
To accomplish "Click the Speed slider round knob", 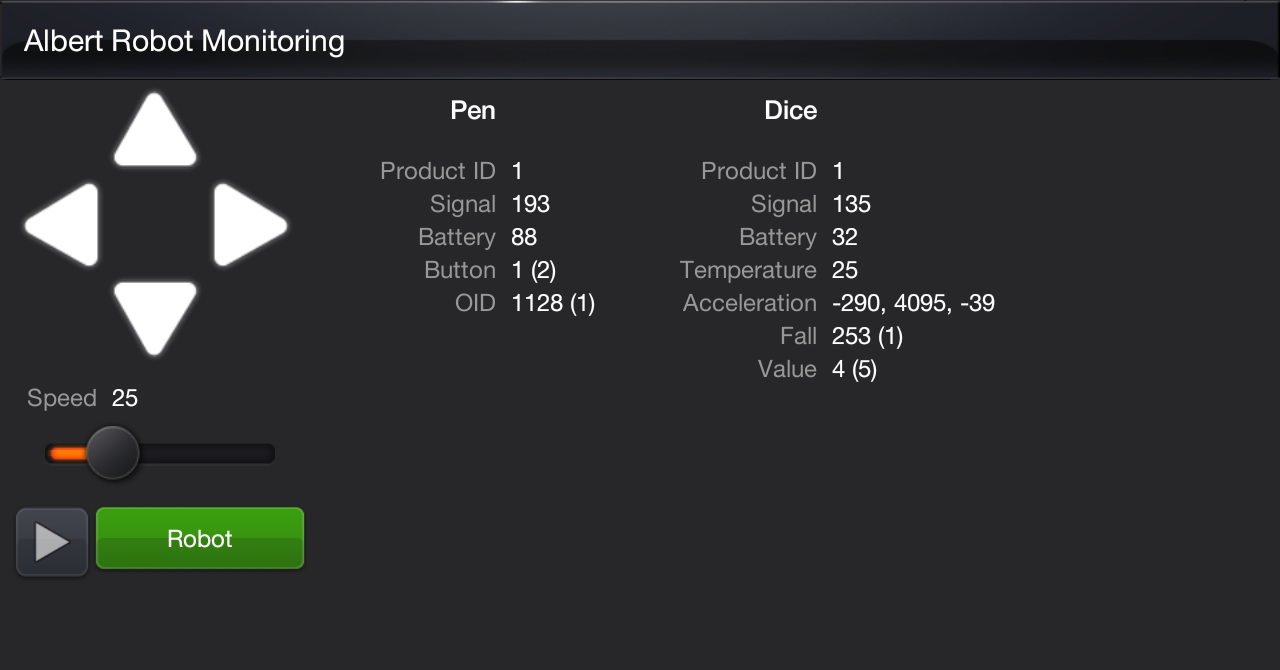I will point(112,453).
